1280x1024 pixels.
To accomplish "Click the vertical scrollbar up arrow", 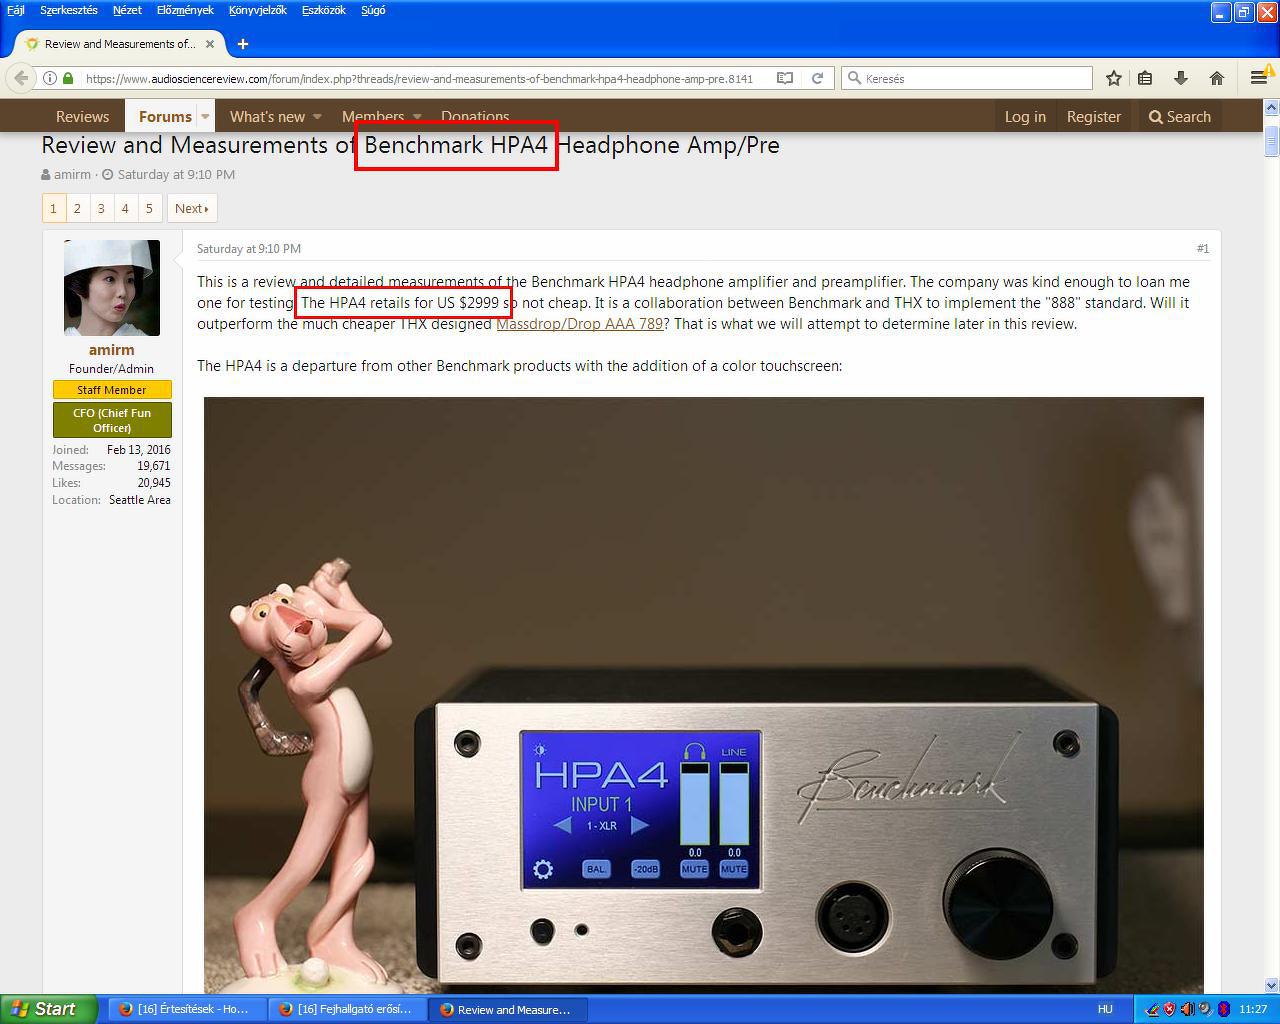I will coord(1271,105).
